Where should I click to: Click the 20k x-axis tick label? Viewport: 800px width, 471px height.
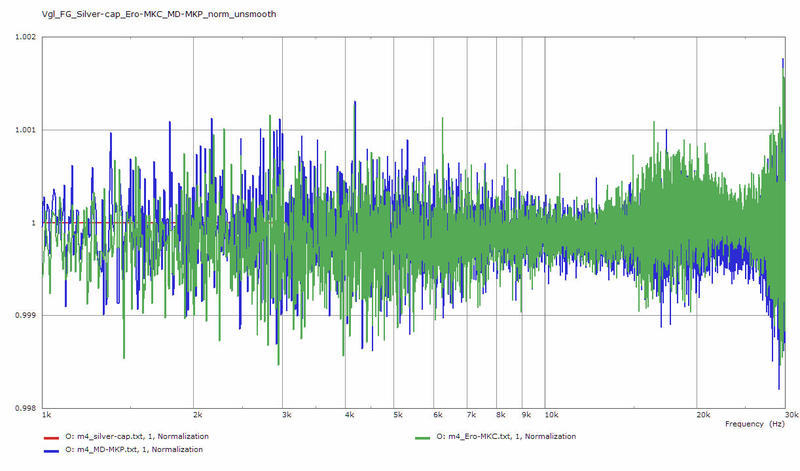point(702,414)
